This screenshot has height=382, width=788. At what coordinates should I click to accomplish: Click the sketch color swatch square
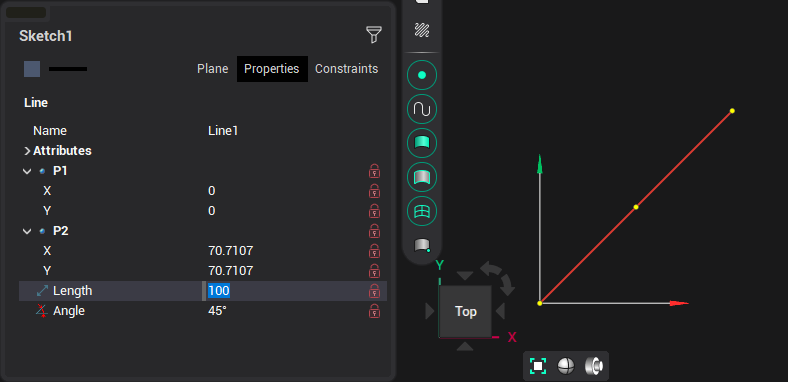click(32, 69)
